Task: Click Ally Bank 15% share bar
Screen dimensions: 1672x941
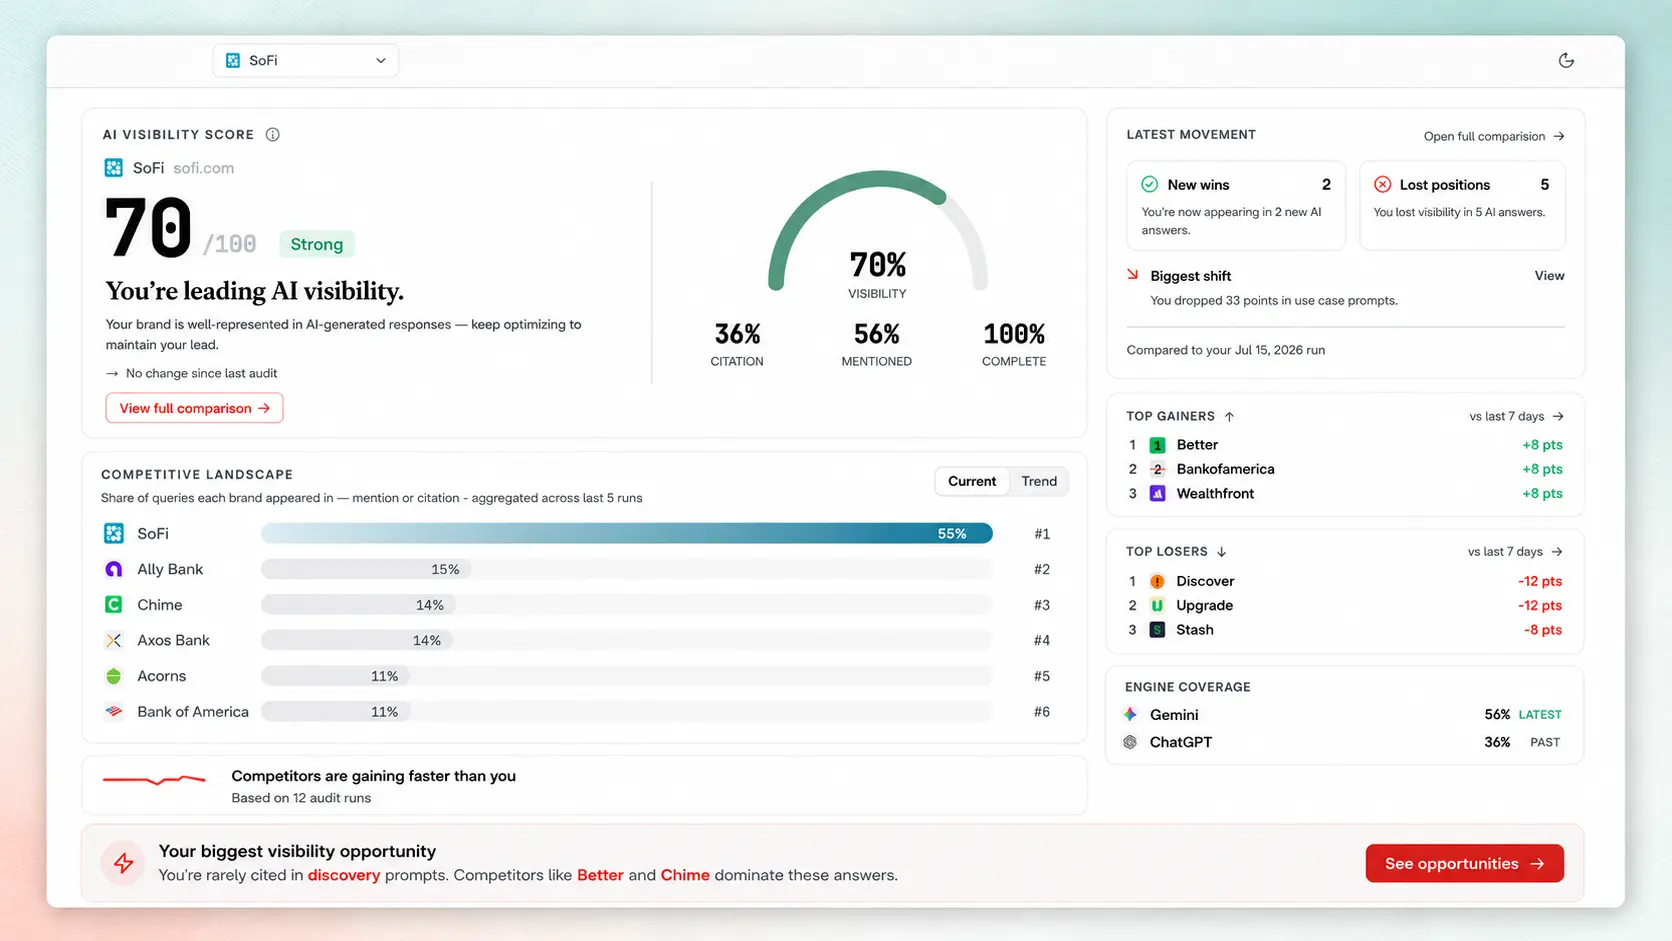Action: coord(366,569)
